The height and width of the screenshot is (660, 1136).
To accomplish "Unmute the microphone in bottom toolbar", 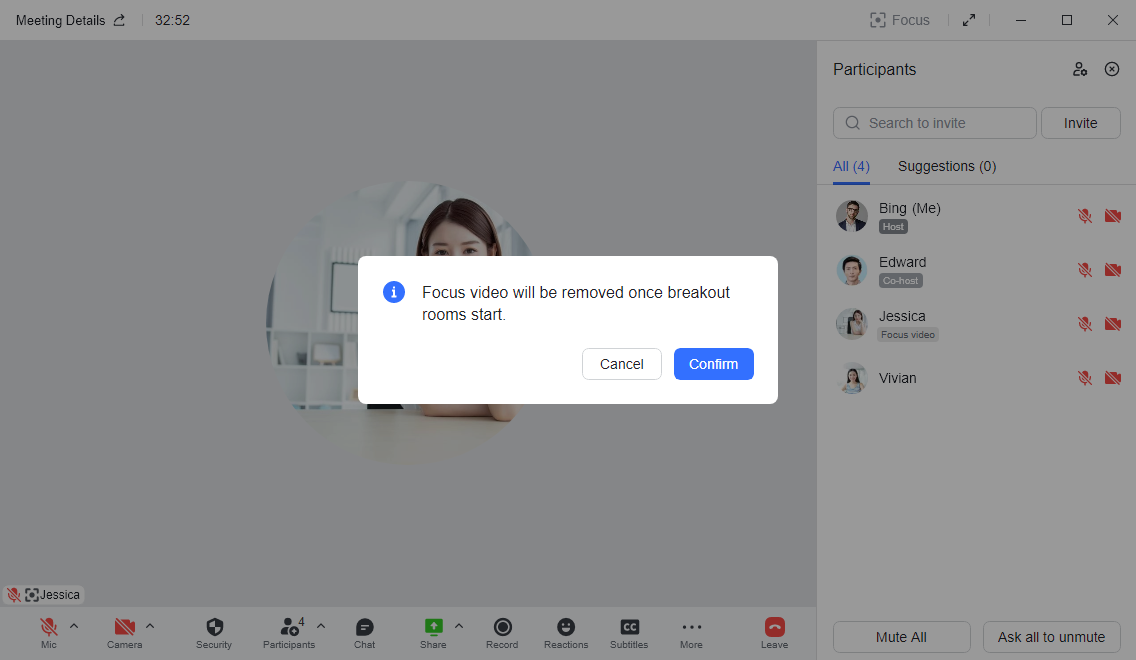I will [x=48, y=628].
